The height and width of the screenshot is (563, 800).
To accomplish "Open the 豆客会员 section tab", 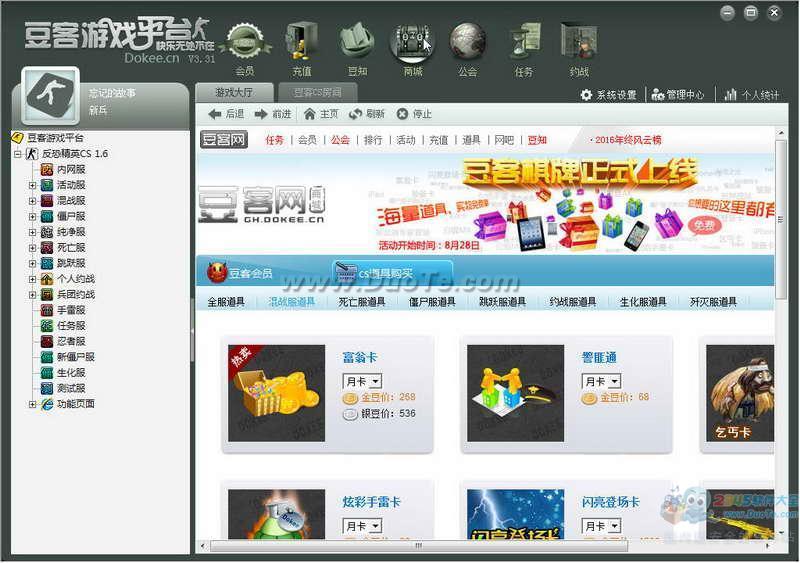I will tap(240, 273).
